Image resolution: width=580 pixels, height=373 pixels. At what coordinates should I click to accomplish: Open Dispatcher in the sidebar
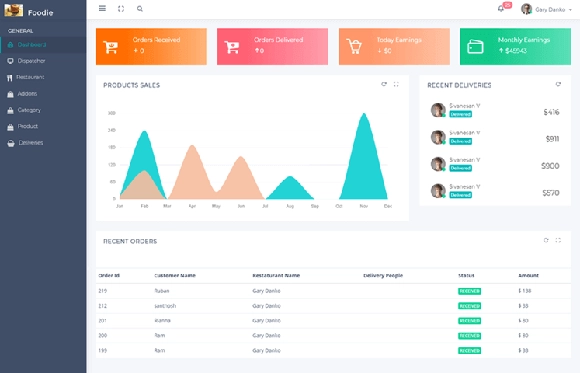pos(43,61)
